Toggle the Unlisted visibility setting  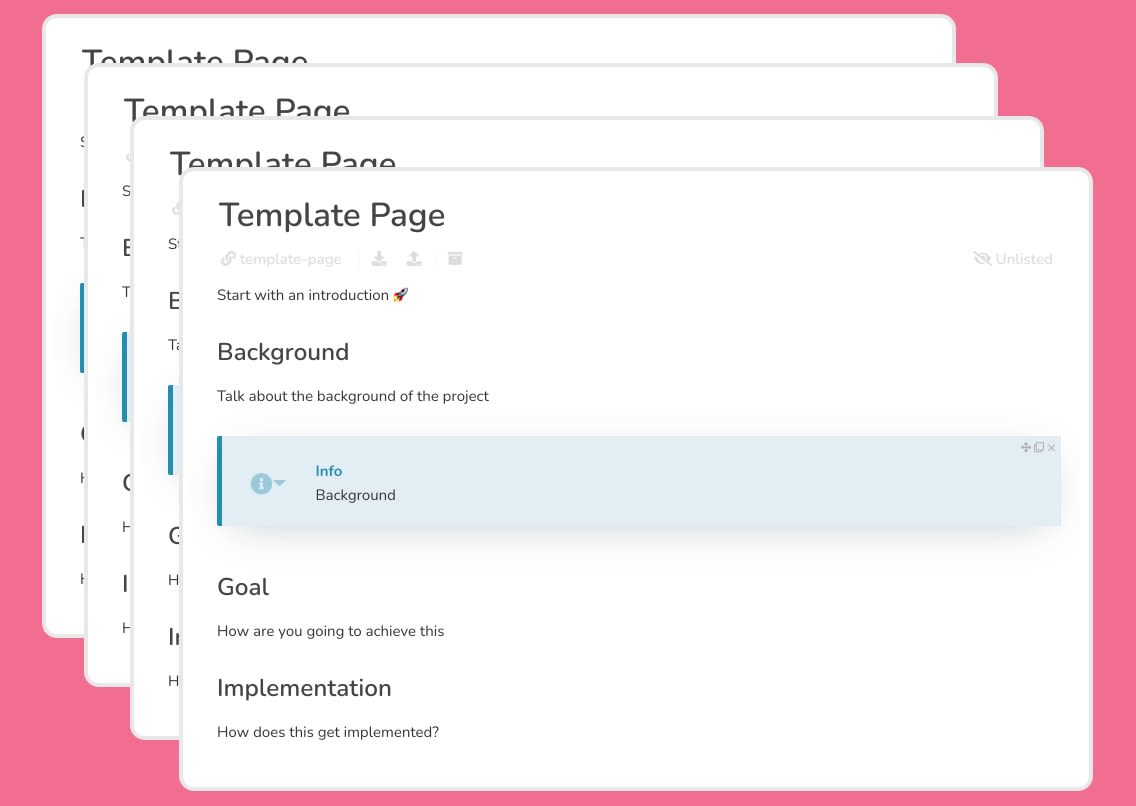click(x=1013, y=259)
